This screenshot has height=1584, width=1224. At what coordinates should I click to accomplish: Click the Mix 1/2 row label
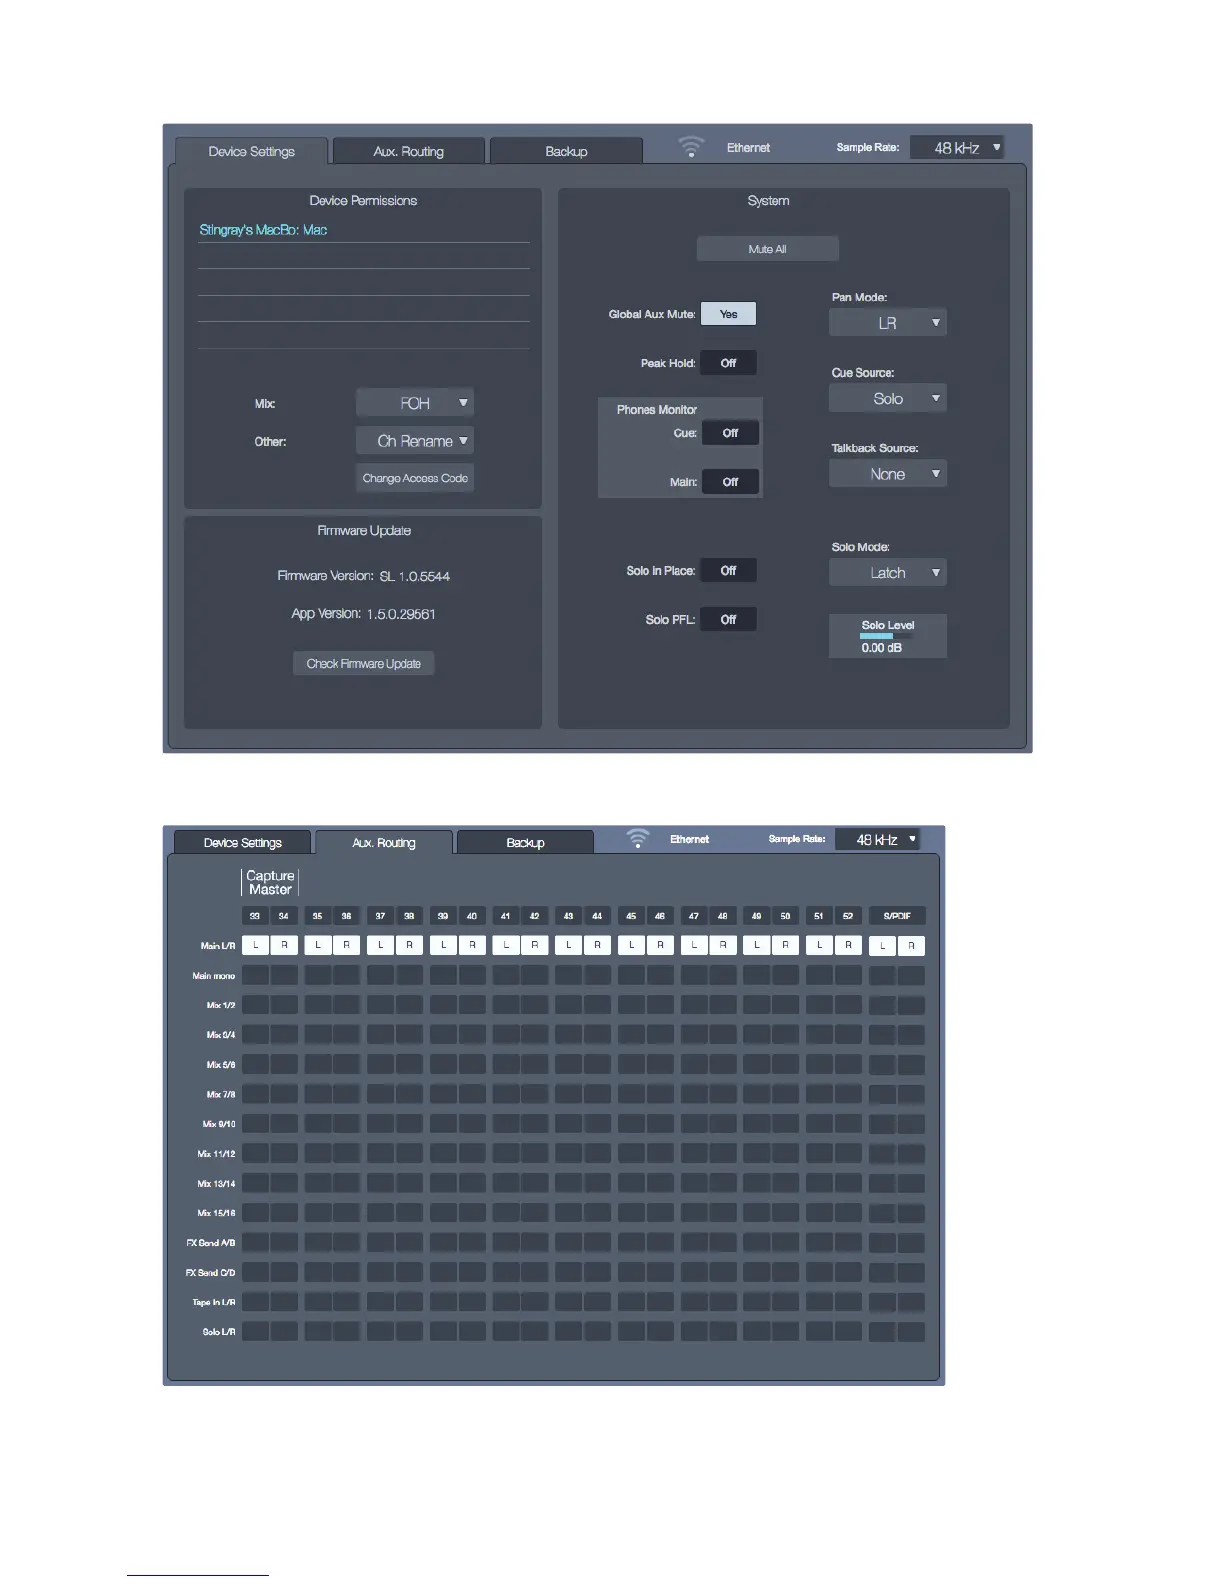tap(221, 1005)
